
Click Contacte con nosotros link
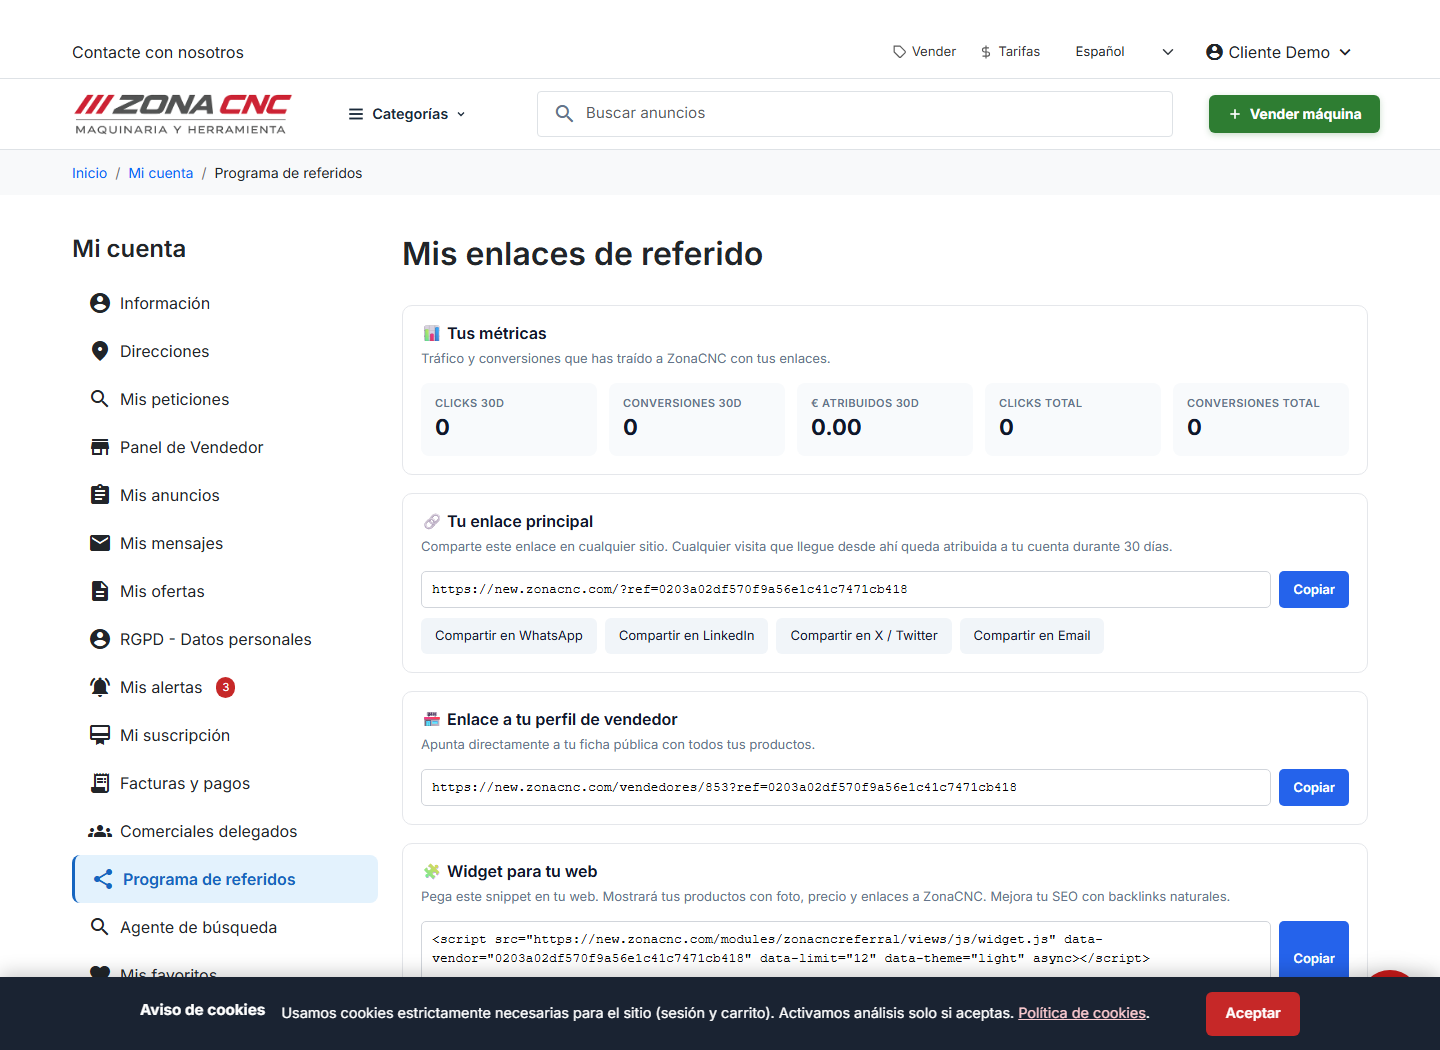[158, 52]
